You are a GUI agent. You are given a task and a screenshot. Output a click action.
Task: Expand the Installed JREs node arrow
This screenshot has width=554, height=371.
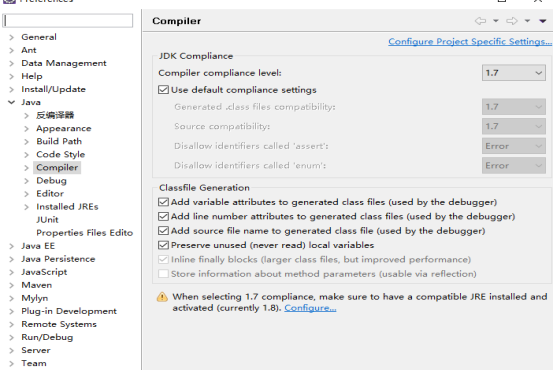[x=26, y=207]
